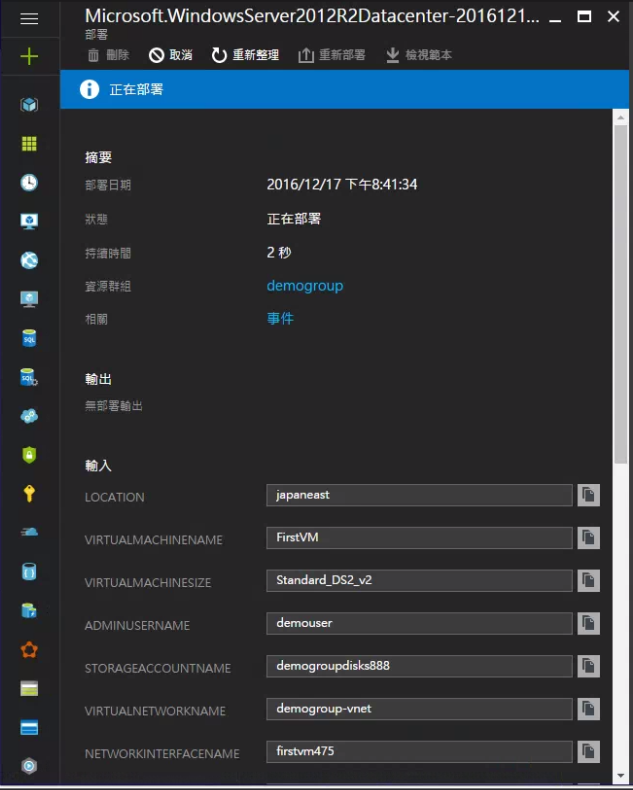The width and height of the screenshot is (633, 790).
Task: Click the 正在部署 info banner
Action: [x=344, y=89]
